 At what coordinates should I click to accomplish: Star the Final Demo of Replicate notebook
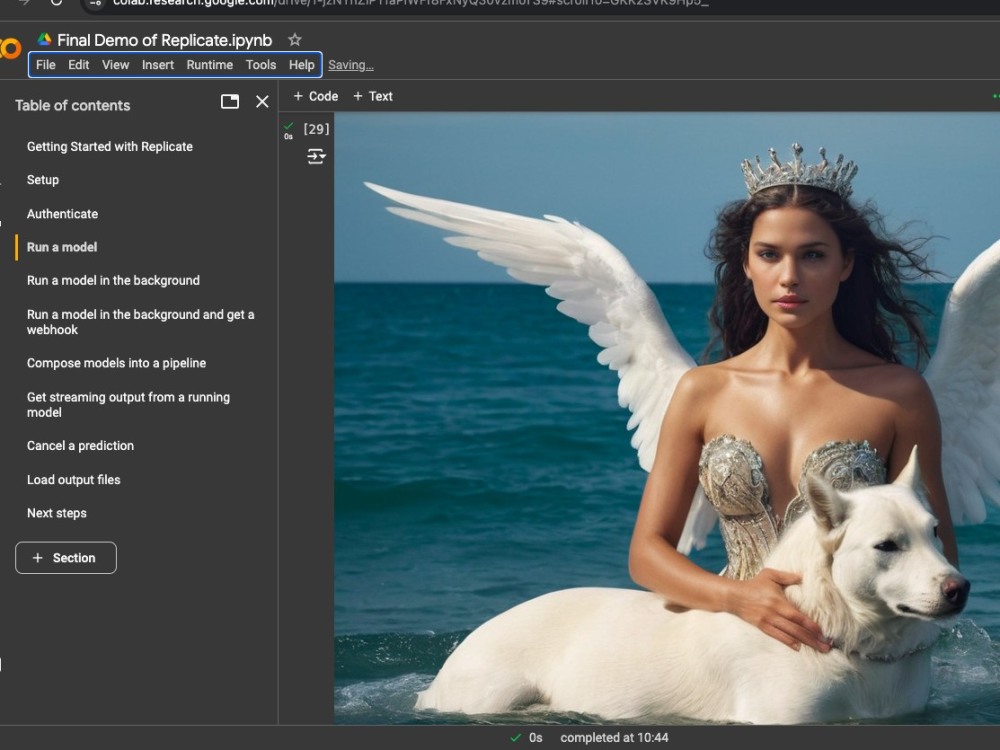[x=294, y=40]
